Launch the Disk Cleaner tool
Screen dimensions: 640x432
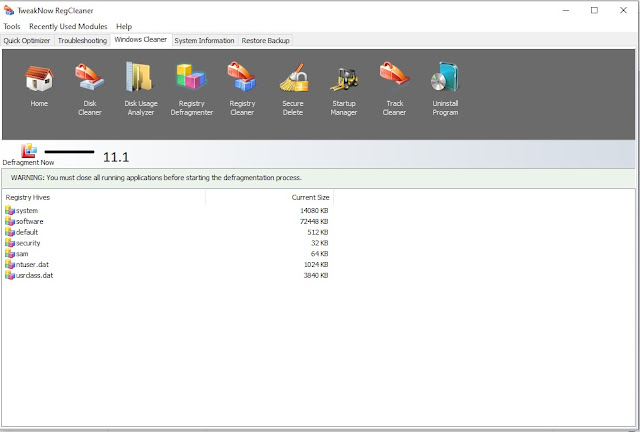pos(89,76)
